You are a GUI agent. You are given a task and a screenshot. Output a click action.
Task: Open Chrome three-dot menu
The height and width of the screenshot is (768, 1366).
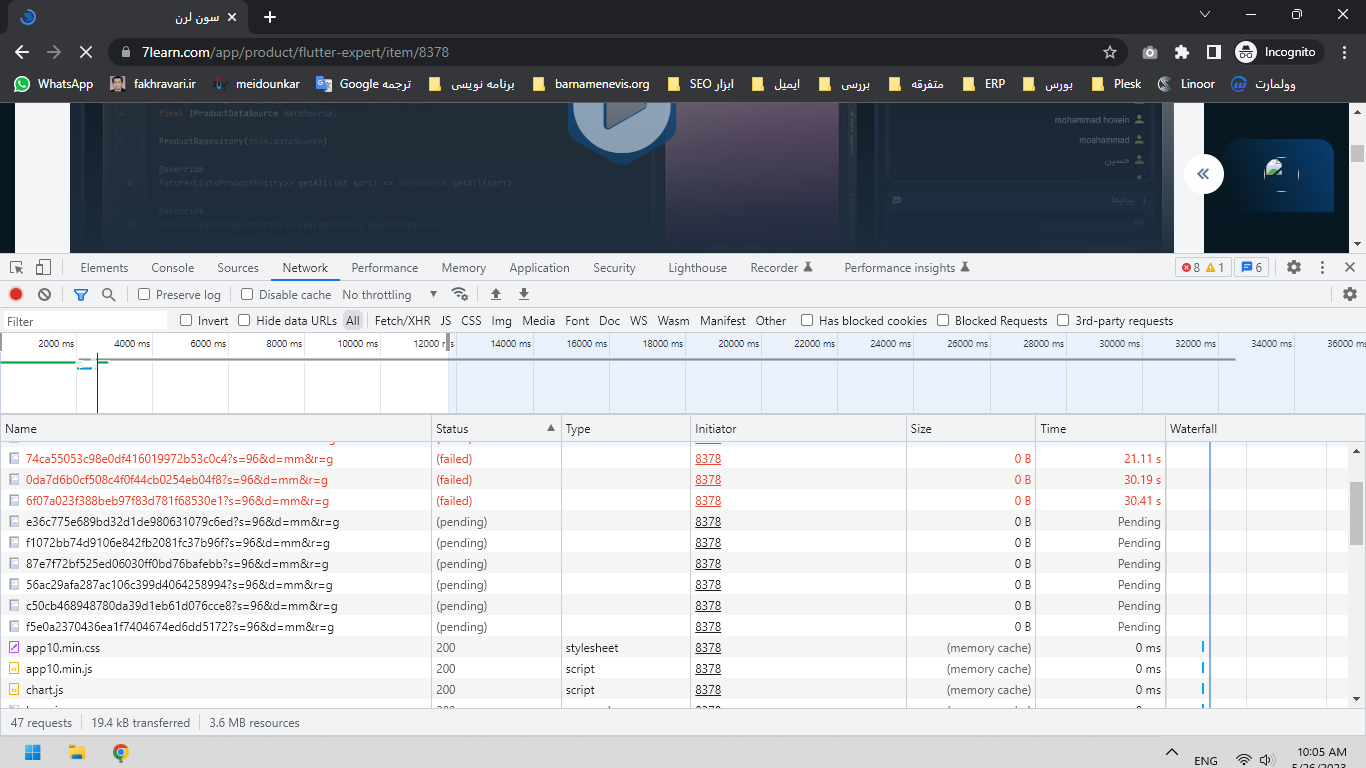tap(1344, 52)
